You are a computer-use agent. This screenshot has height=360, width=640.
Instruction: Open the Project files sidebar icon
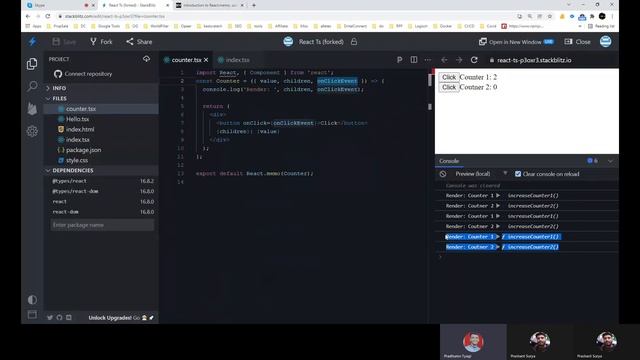coord(32,64)
